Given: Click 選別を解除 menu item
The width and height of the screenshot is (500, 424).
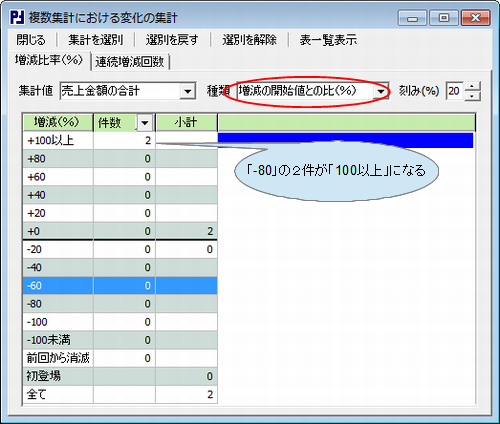Looking at the screenshot, I should pyautogui.click(x=250, y=40).
